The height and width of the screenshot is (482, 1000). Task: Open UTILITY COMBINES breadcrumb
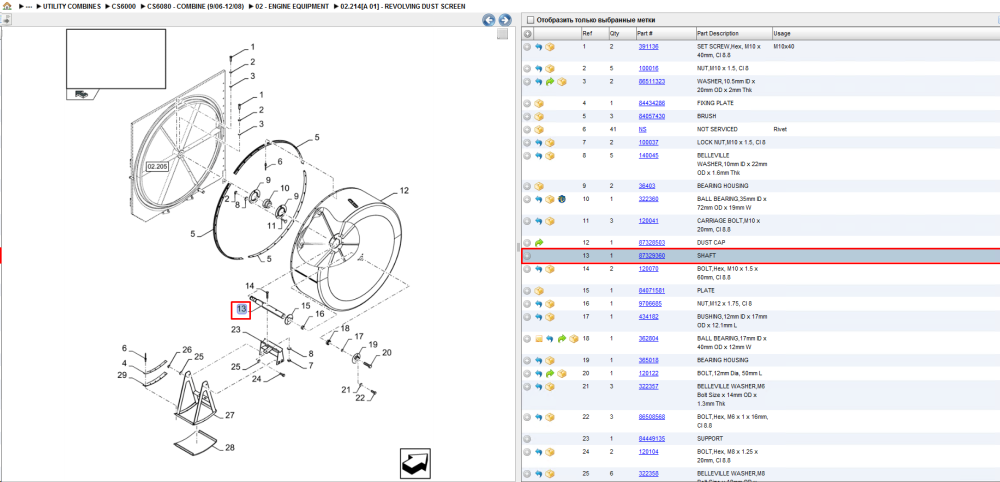pyautogui.click(x=71, y=6)
